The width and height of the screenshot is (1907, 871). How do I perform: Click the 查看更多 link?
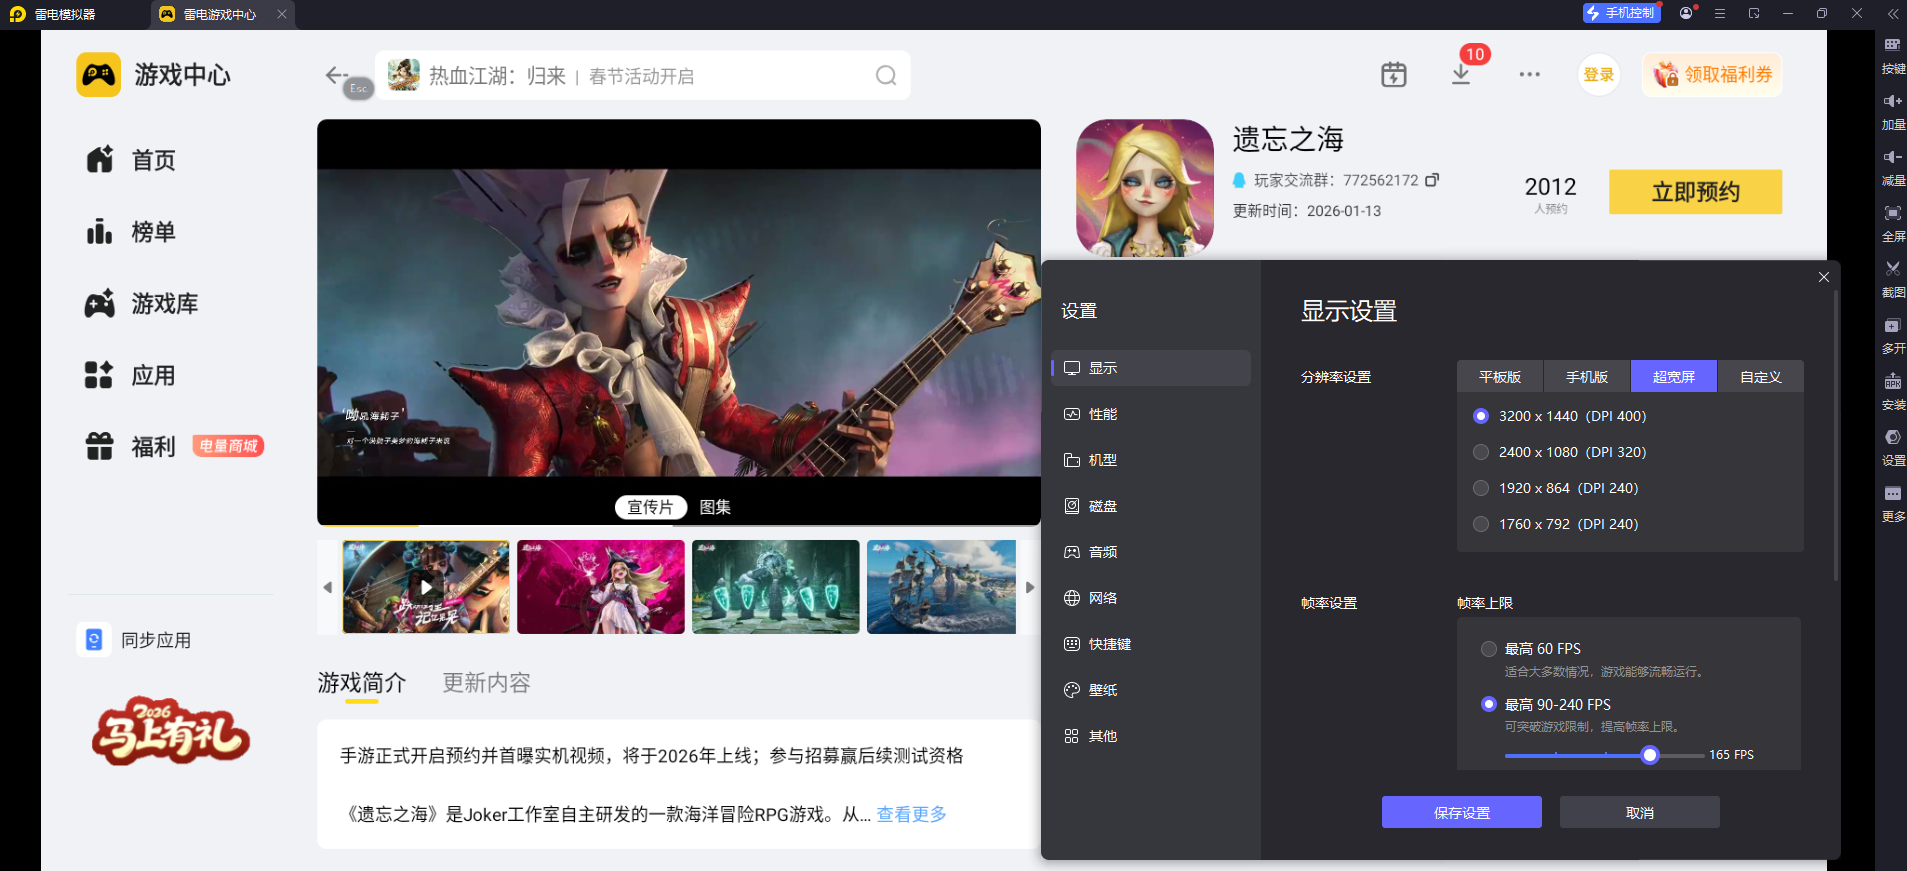911,814
